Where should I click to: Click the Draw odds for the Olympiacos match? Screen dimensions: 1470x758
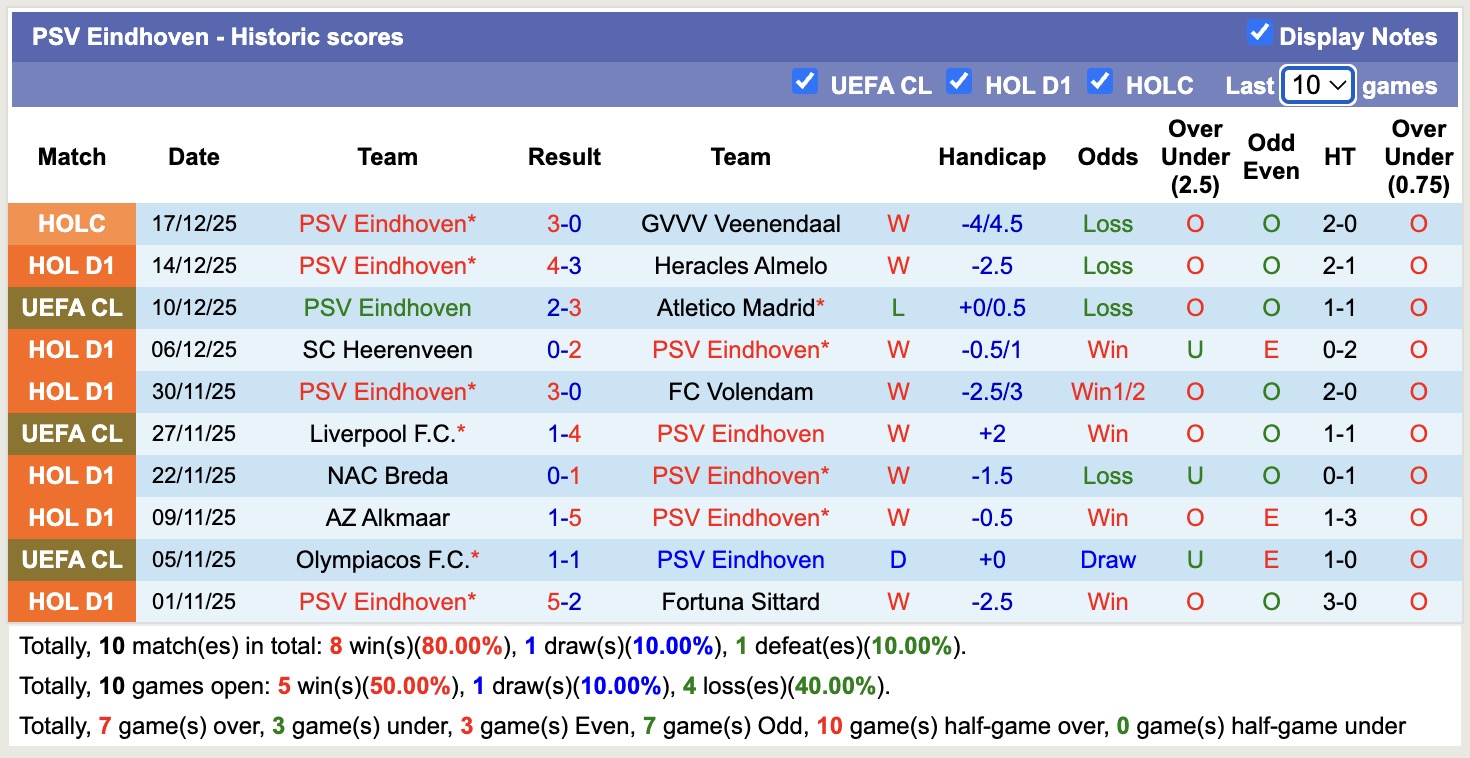click(1107, 559)
